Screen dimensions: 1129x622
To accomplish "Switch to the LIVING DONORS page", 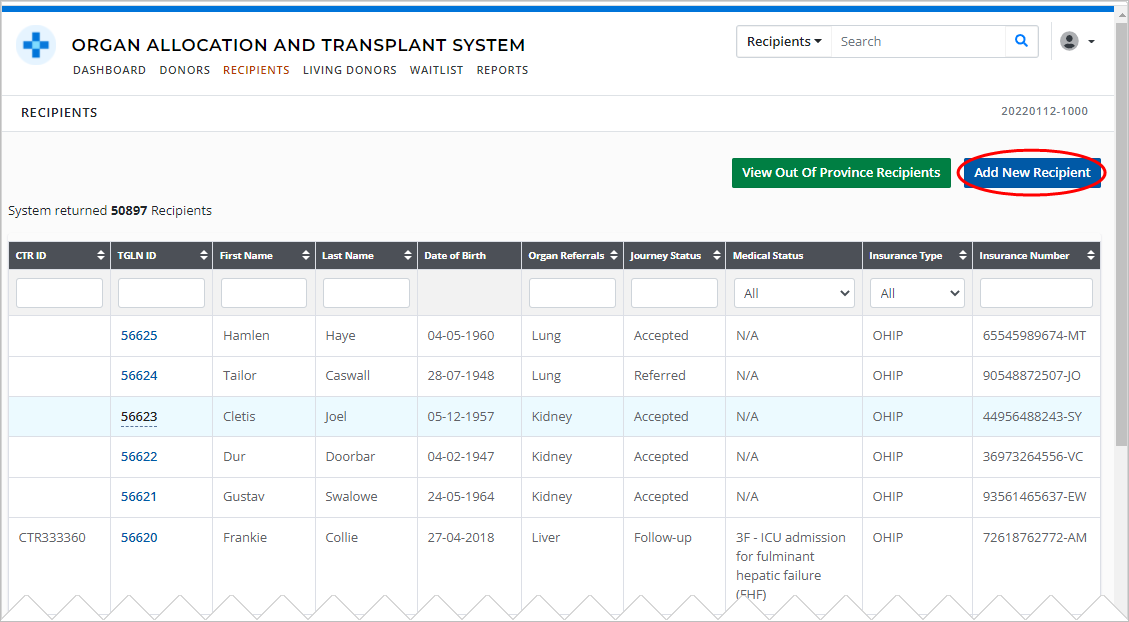I will point(349,70).
